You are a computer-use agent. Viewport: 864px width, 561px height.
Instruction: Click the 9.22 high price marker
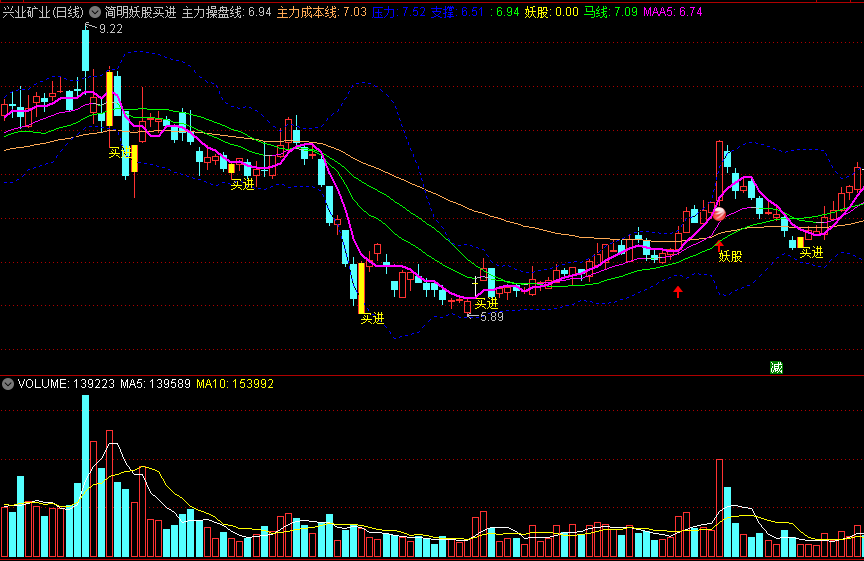point(111,29)
